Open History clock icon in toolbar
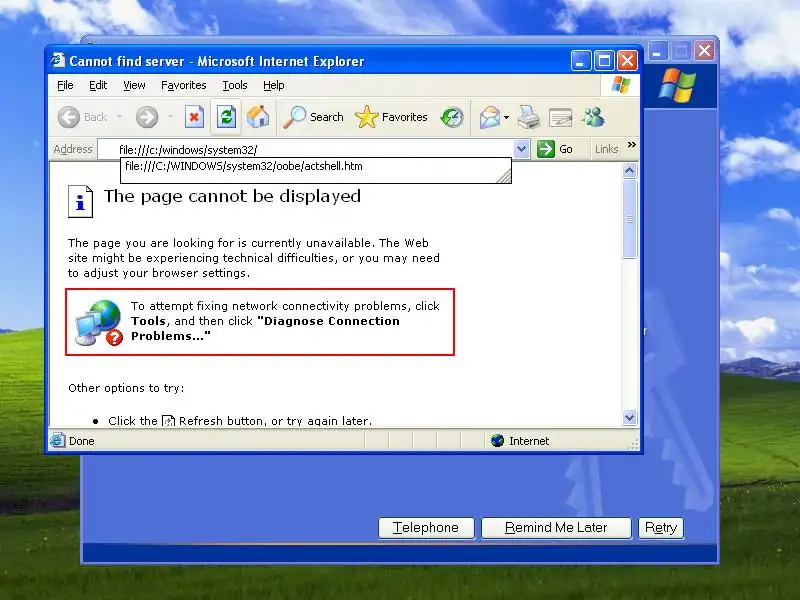Screen dimensions: 800x600 [452, 117]
